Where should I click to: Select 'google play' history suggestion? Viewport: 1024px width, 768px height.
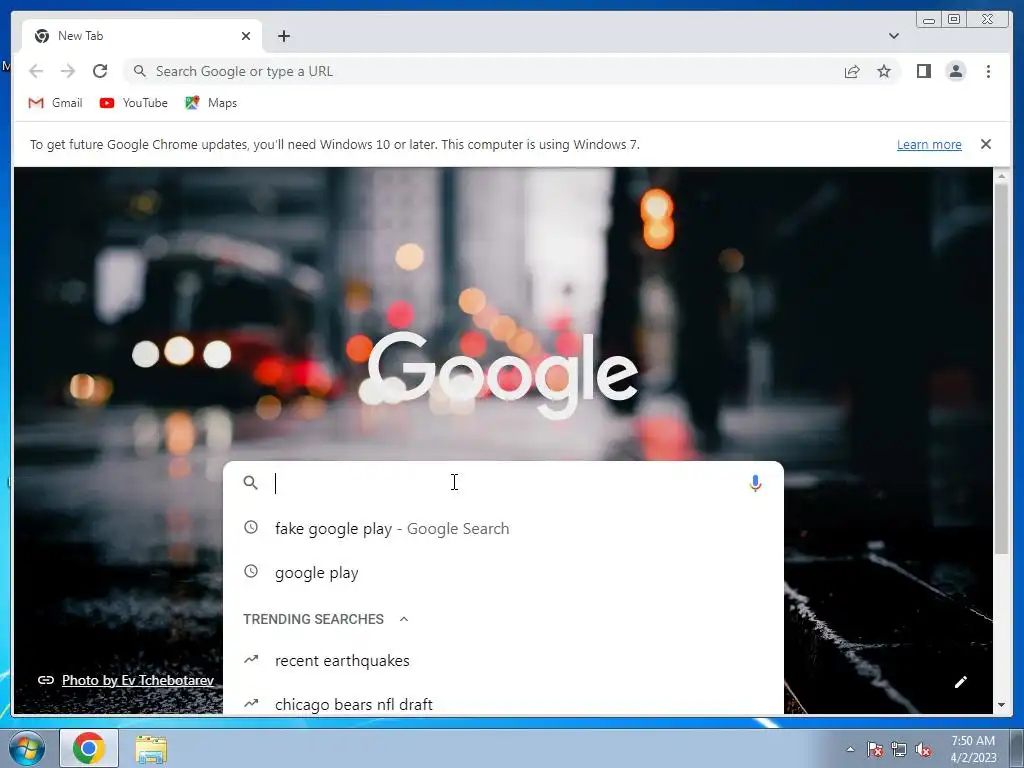pos(503,573)
